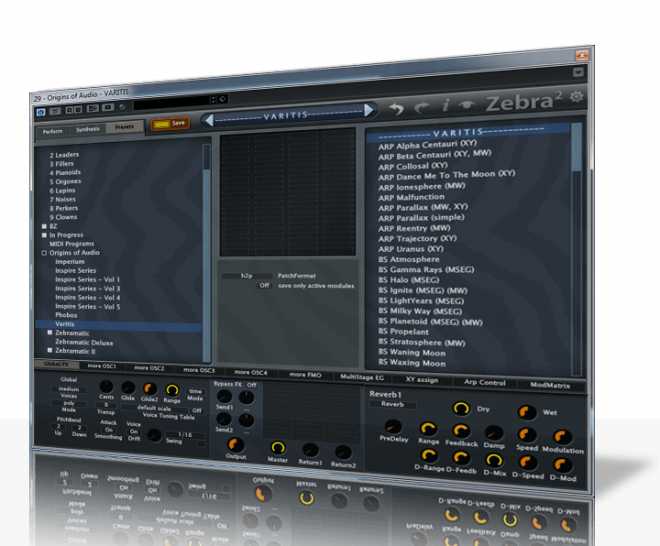
Task: Click the PreDelay knob
Action: (393, 426)
